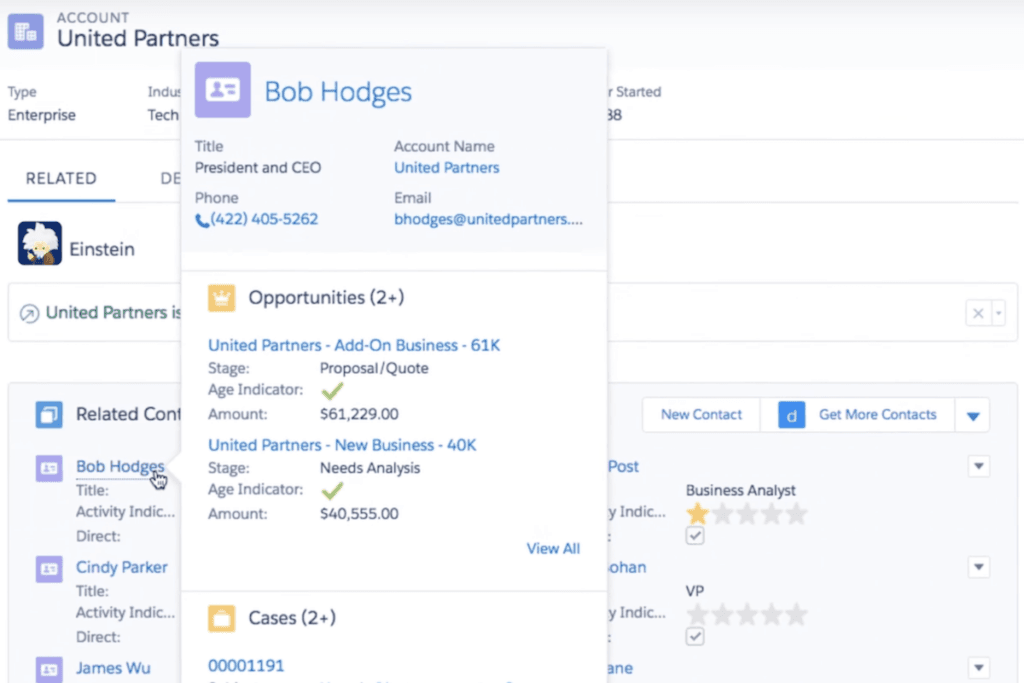Click the Business Analyst title text
This screenshot has width=1024, height=683.
[741, 490]
